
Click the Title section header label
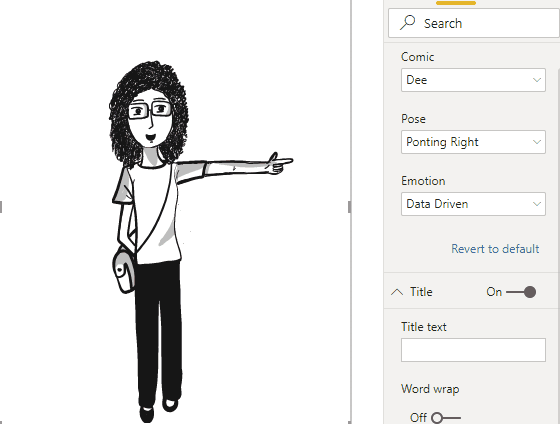[x=421, y=292]
